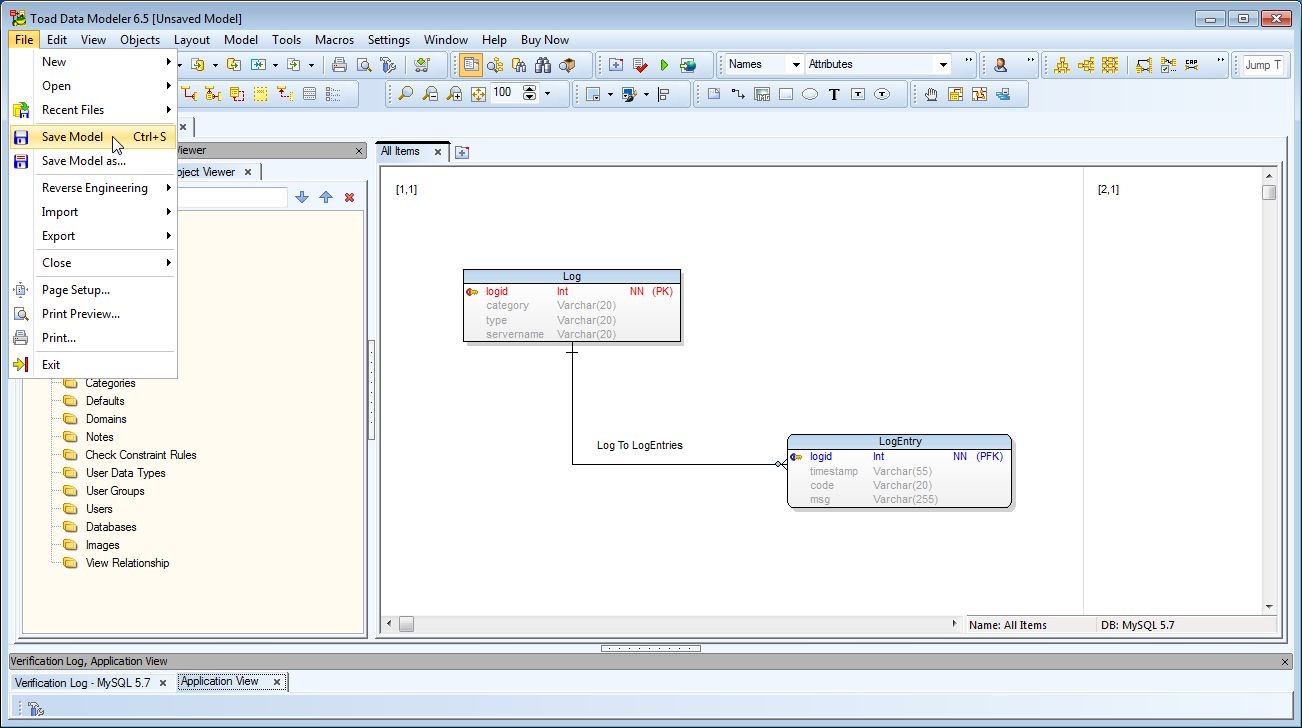1302x728 pixels.
Task: Choose Exit from File menu
Action: coord(92,365)
